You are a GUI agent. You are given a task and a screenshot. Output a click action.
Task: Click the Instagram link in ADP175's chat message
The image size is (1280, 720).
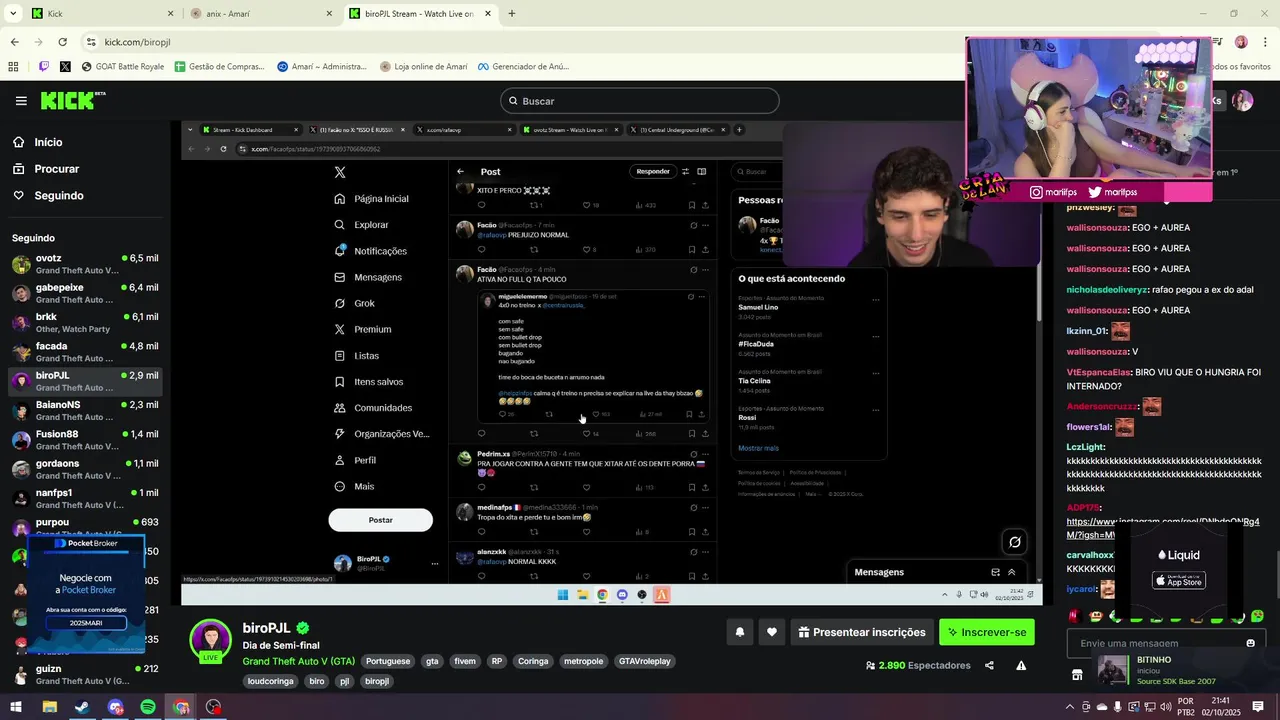point(1163,528)
